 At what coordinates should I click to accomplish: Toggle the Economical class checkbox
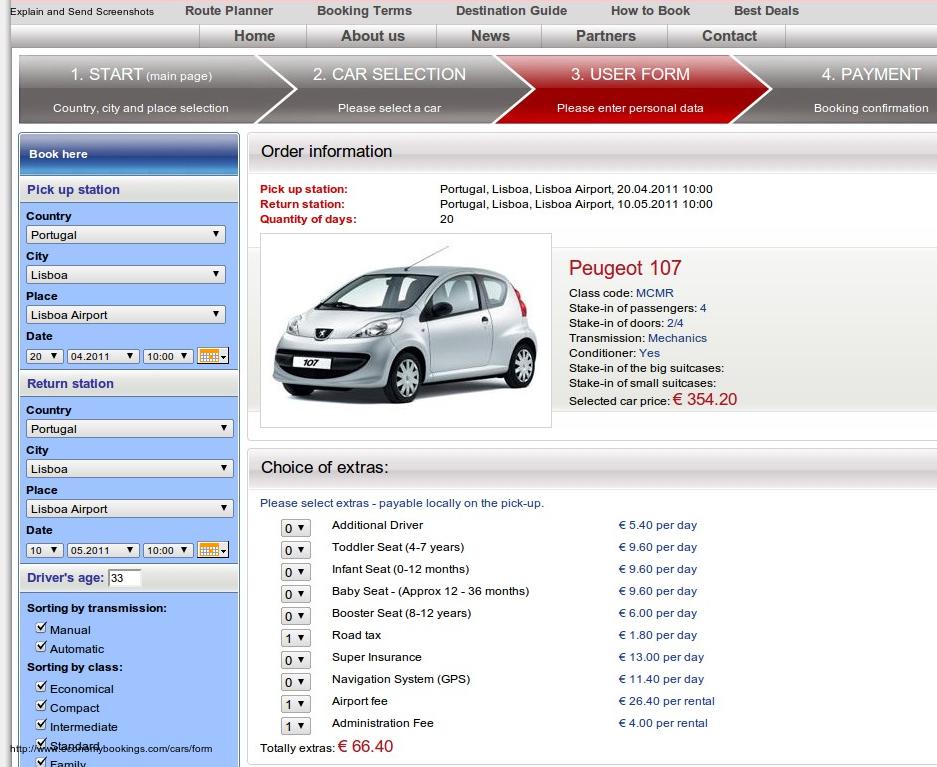(x=41, y=686)
